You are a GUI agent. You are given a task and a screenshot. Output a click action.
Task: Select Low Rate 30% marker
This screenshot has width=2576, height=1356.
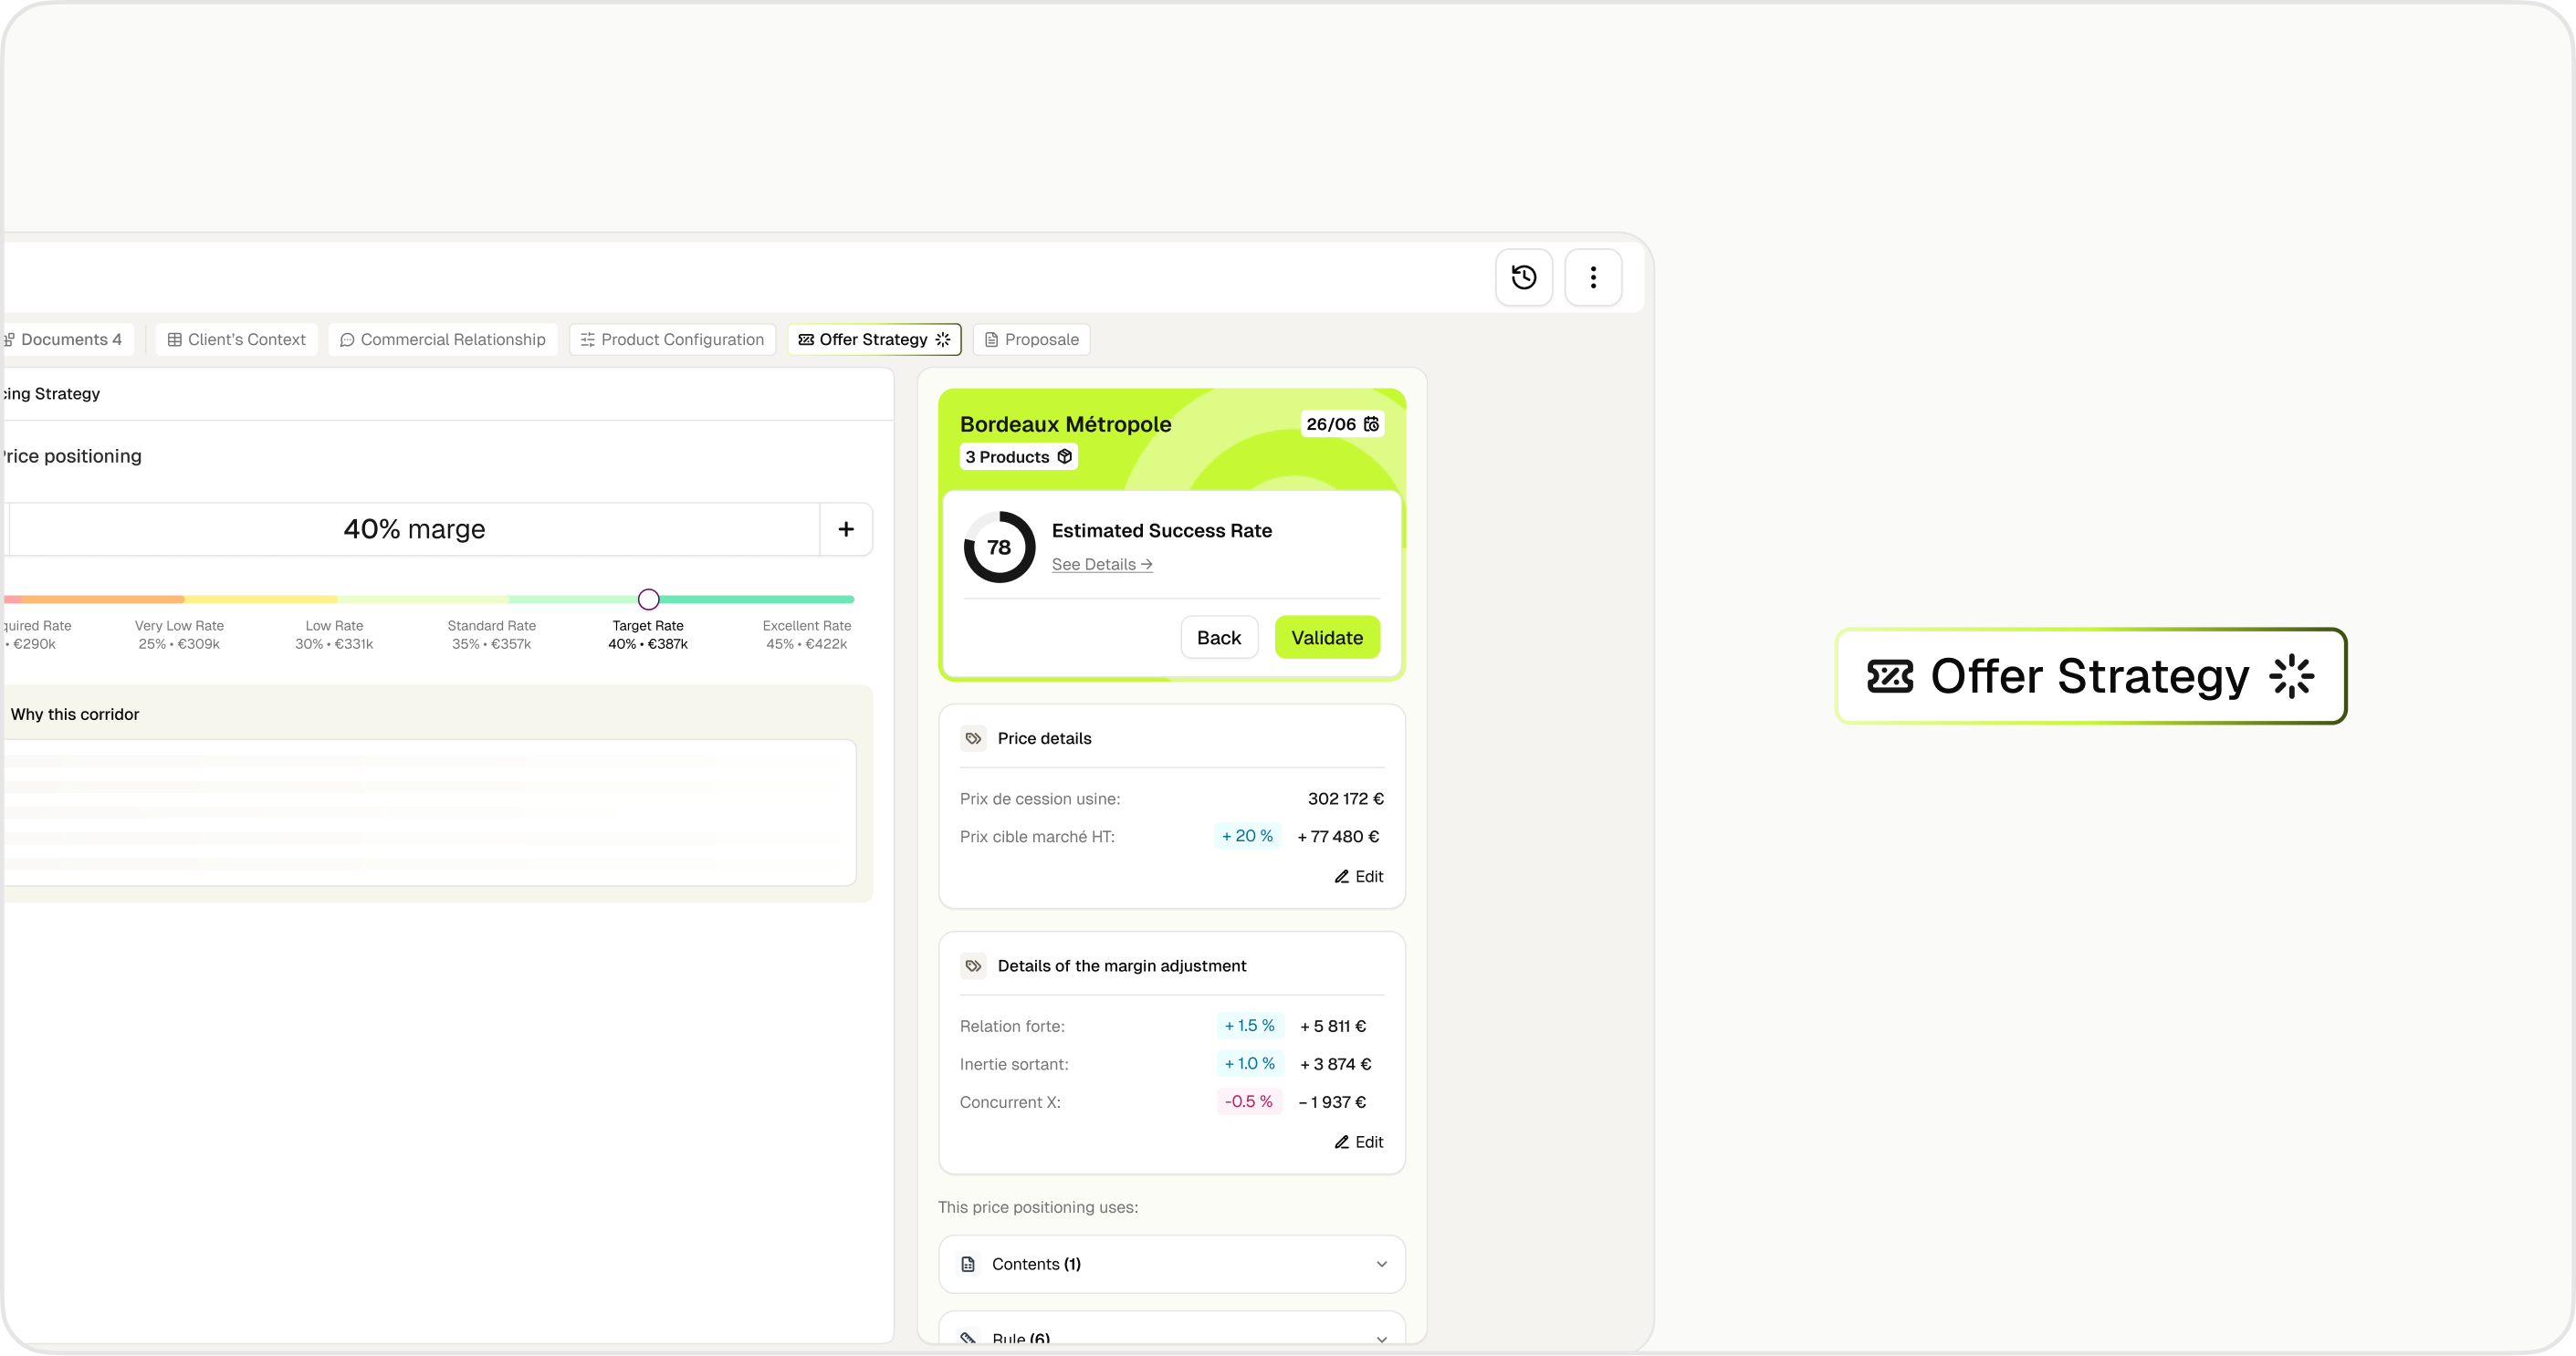[334, 634]
